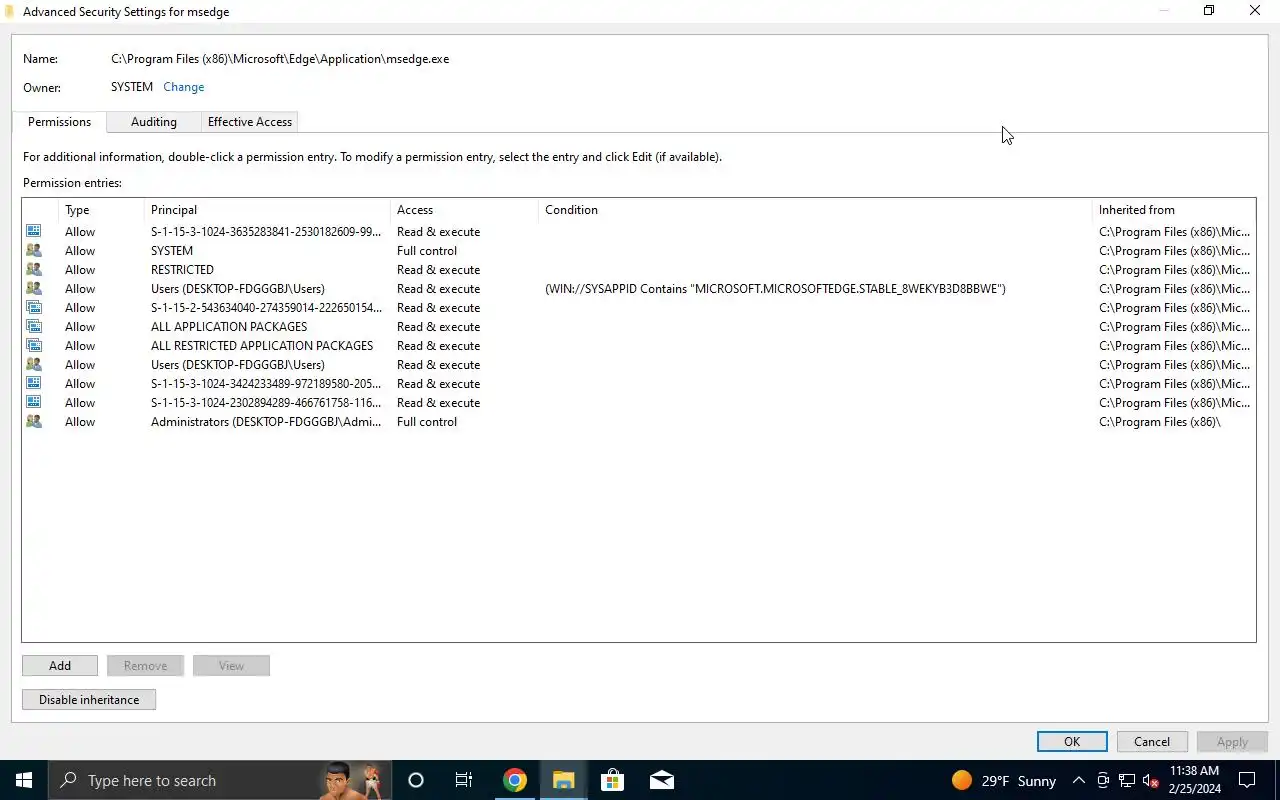Click the icon beside ALL APPLICATION PACKAGES entry
1280x800 pixels.
(34, 327)
